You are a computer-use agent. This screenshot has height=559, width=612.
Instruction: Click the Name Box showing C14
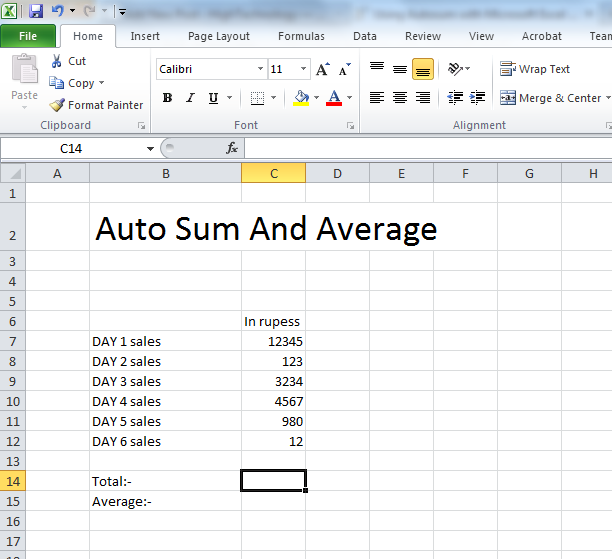coord(71,149)
